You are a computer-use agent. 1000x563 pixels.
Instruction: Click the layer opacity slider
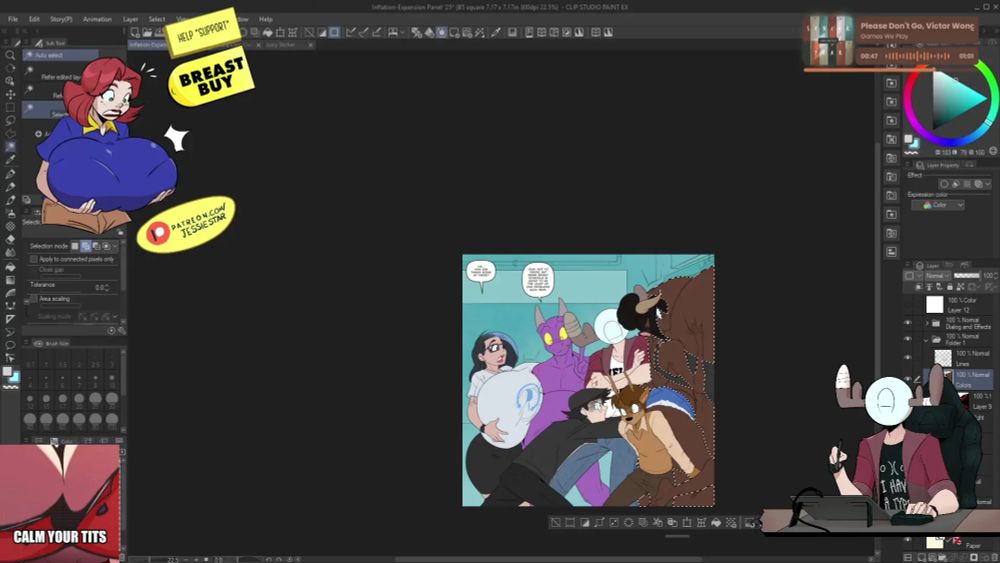pos(966,275)
